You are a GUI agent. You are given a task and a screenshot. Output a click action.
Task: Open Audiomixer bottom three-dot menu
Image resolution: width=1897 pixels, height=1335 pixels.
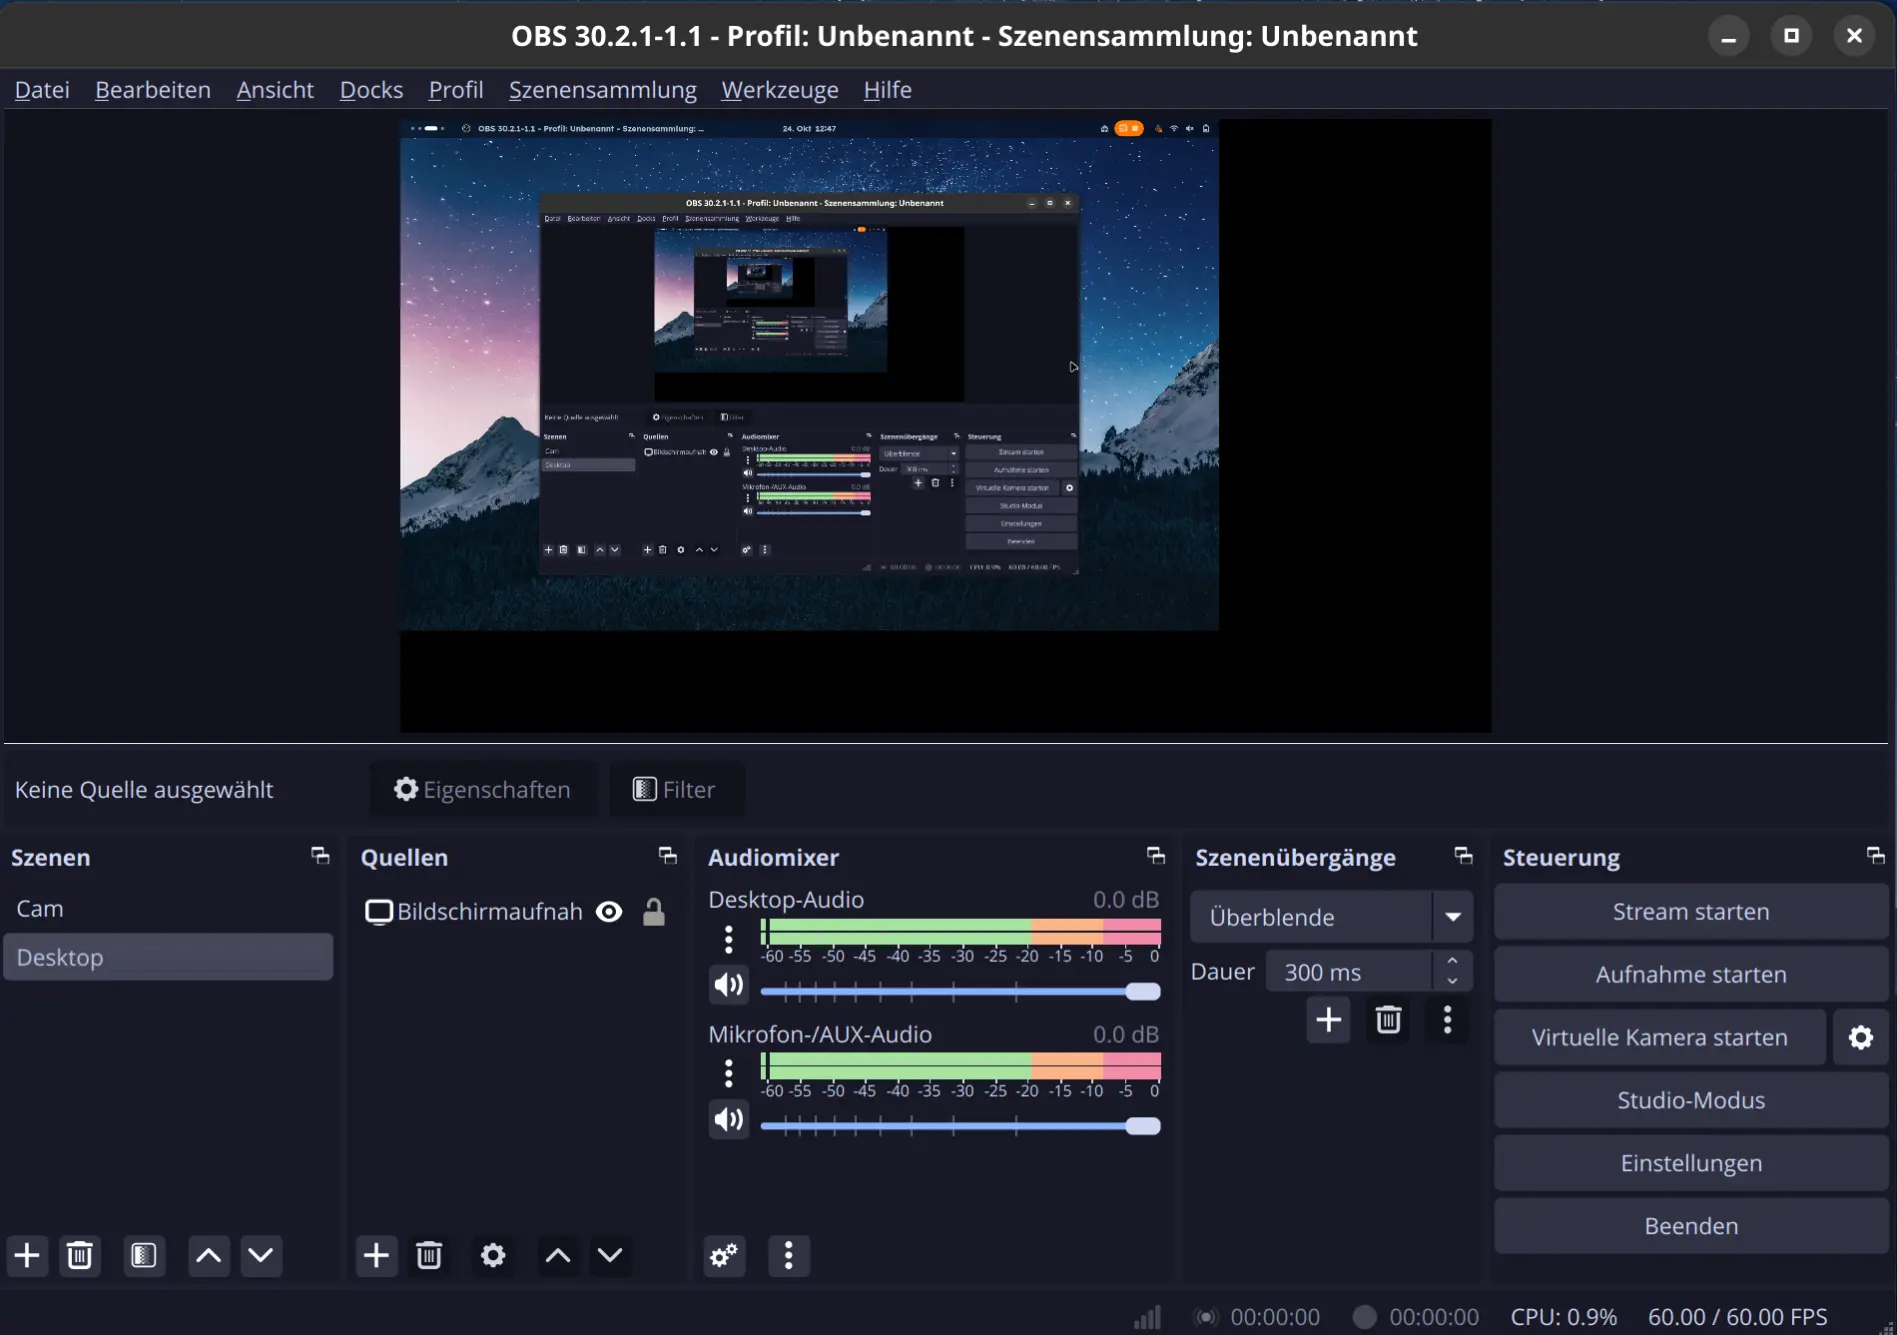click(x=788, y=1255)
